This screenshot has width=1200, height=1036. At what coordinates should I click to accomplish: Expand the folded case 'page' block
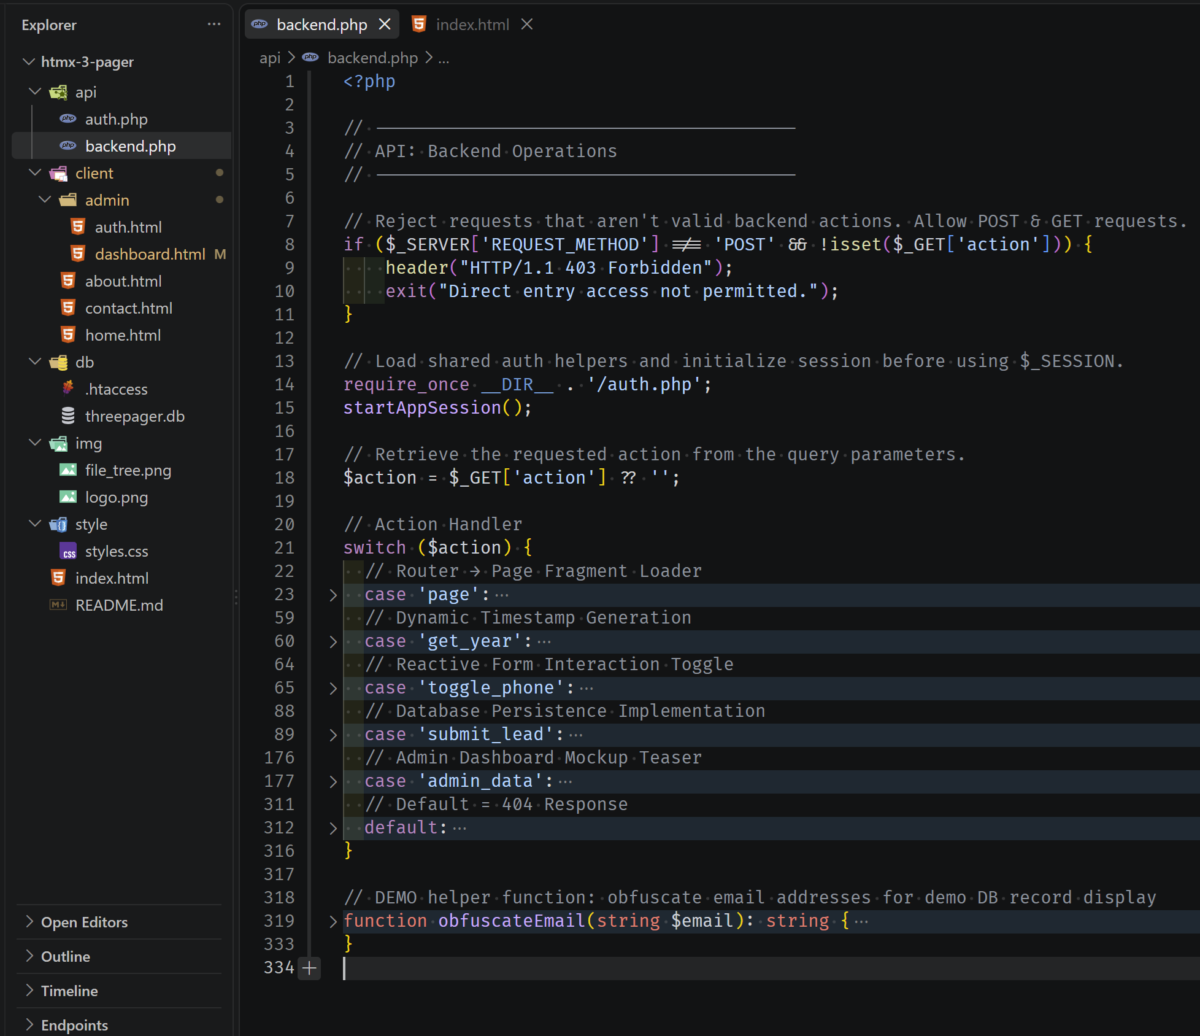tap(333, 595)
